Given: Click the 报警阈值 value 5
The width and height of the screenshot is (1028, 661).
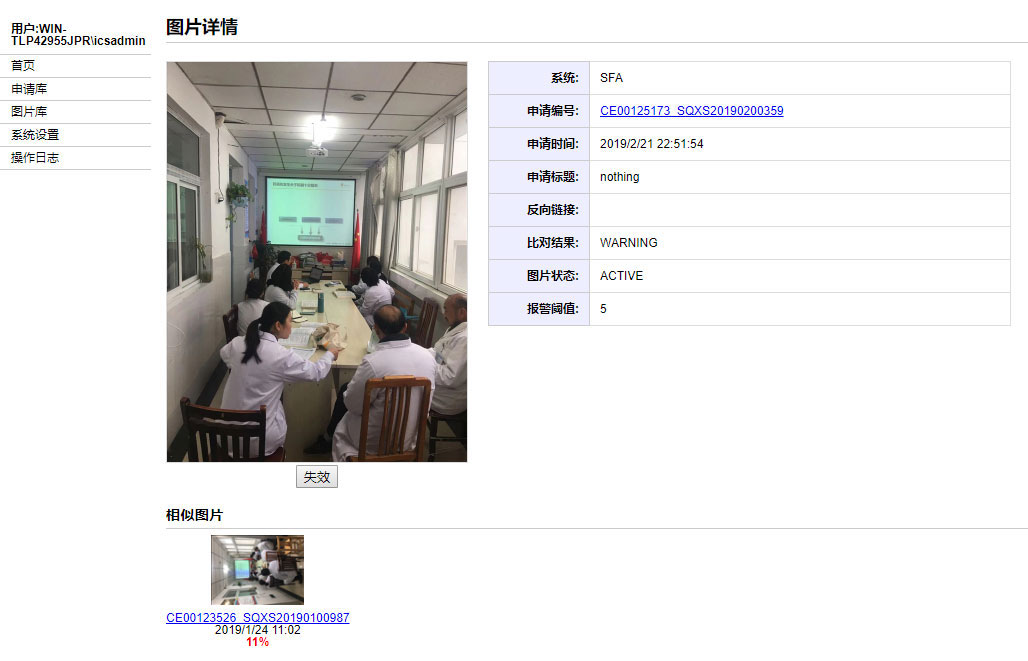Looking at the screenshot, I should (603, 309).
